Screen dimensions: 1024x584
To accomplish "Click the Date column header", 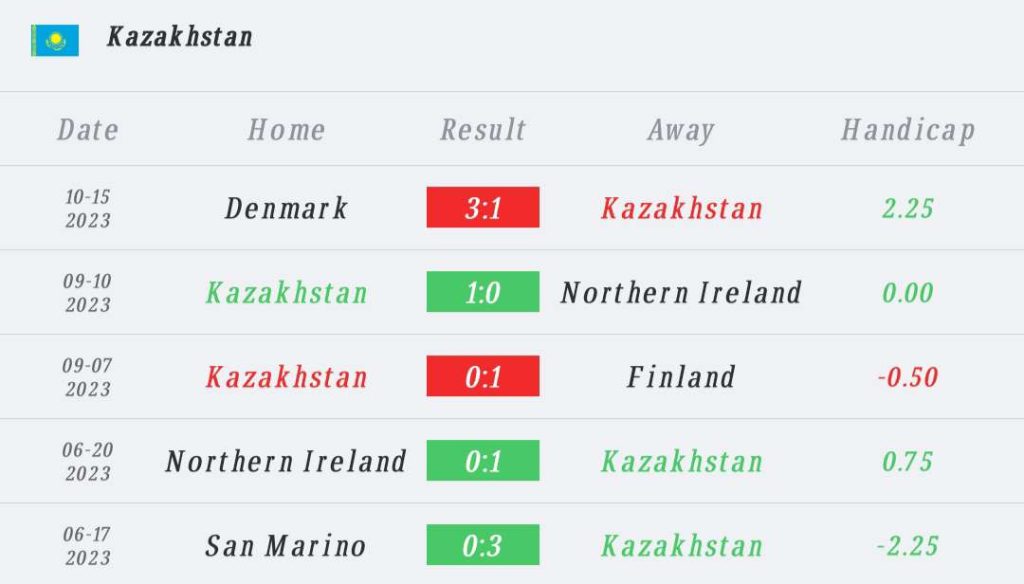I will click(88, 129).
